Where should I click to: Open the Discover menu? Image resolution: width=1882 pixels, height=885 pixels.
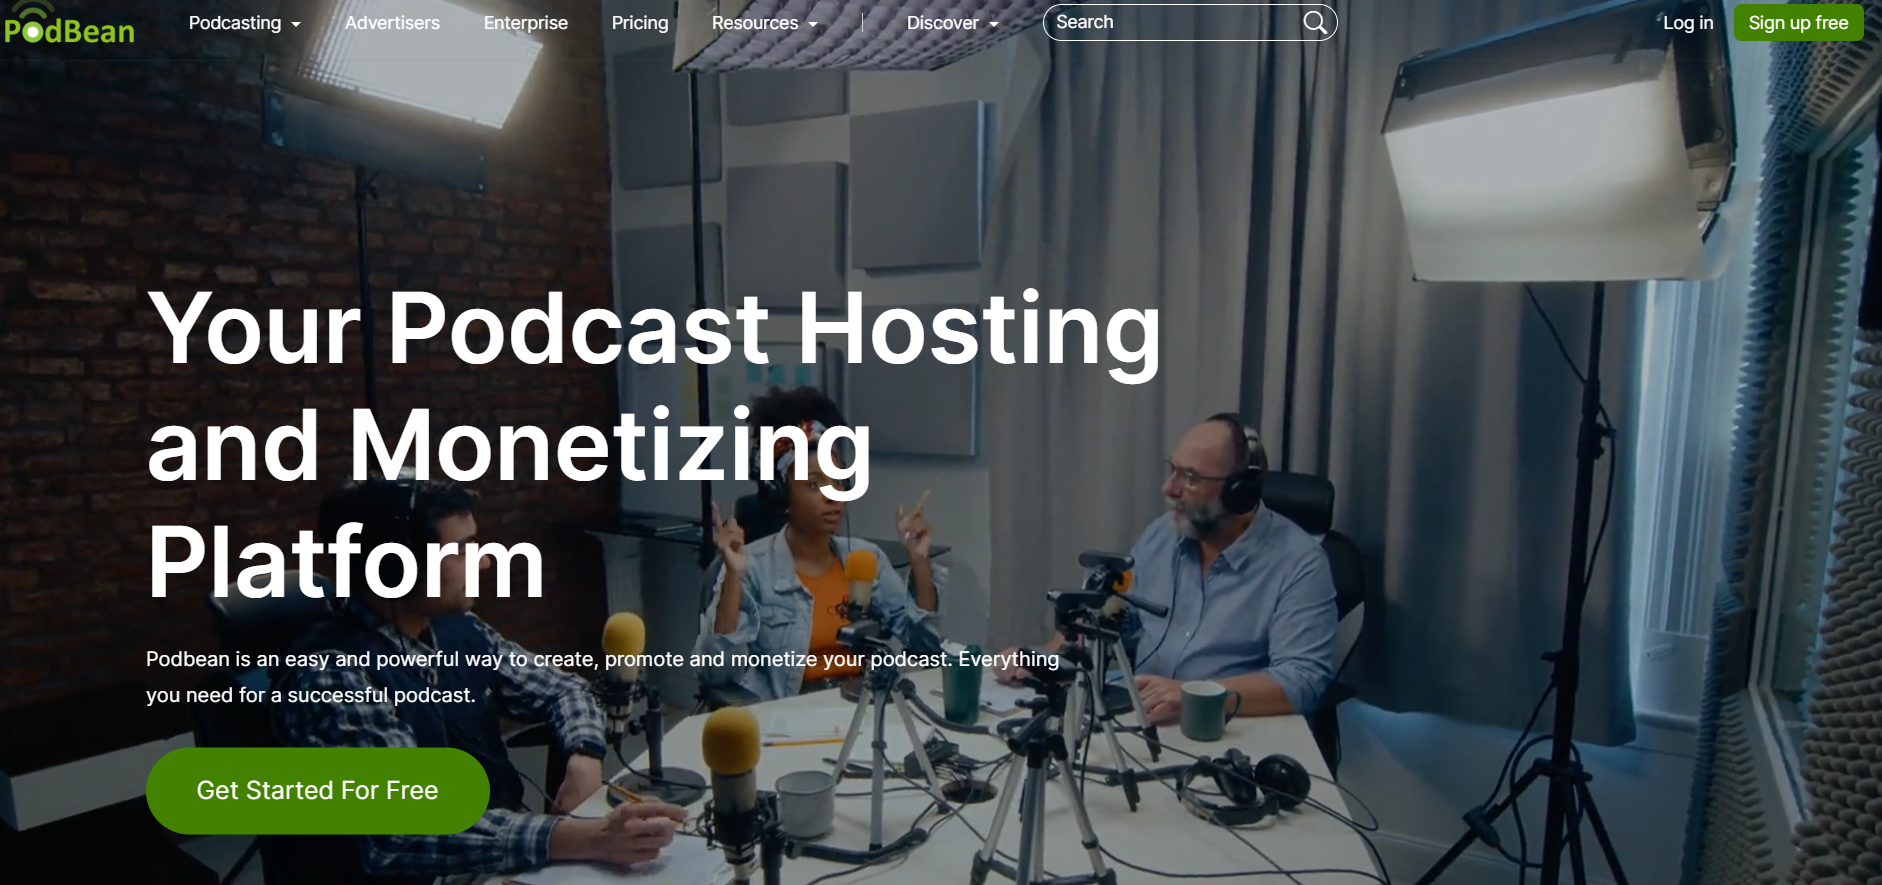942,23
